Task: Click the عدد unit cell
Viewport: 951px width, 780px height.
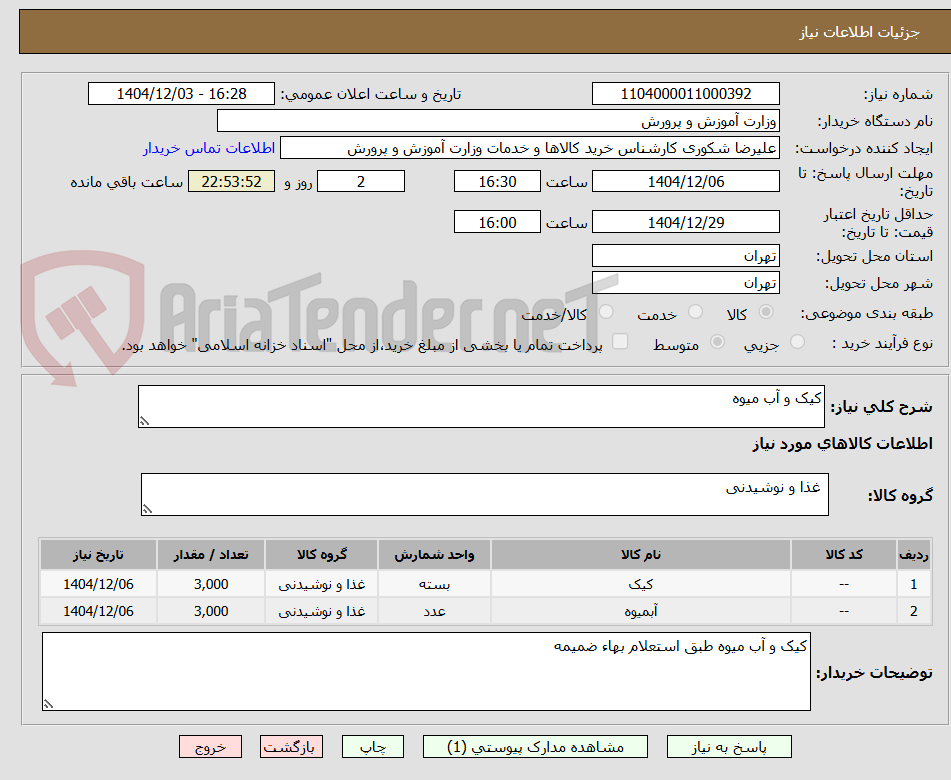Action: tap(434, 611)
